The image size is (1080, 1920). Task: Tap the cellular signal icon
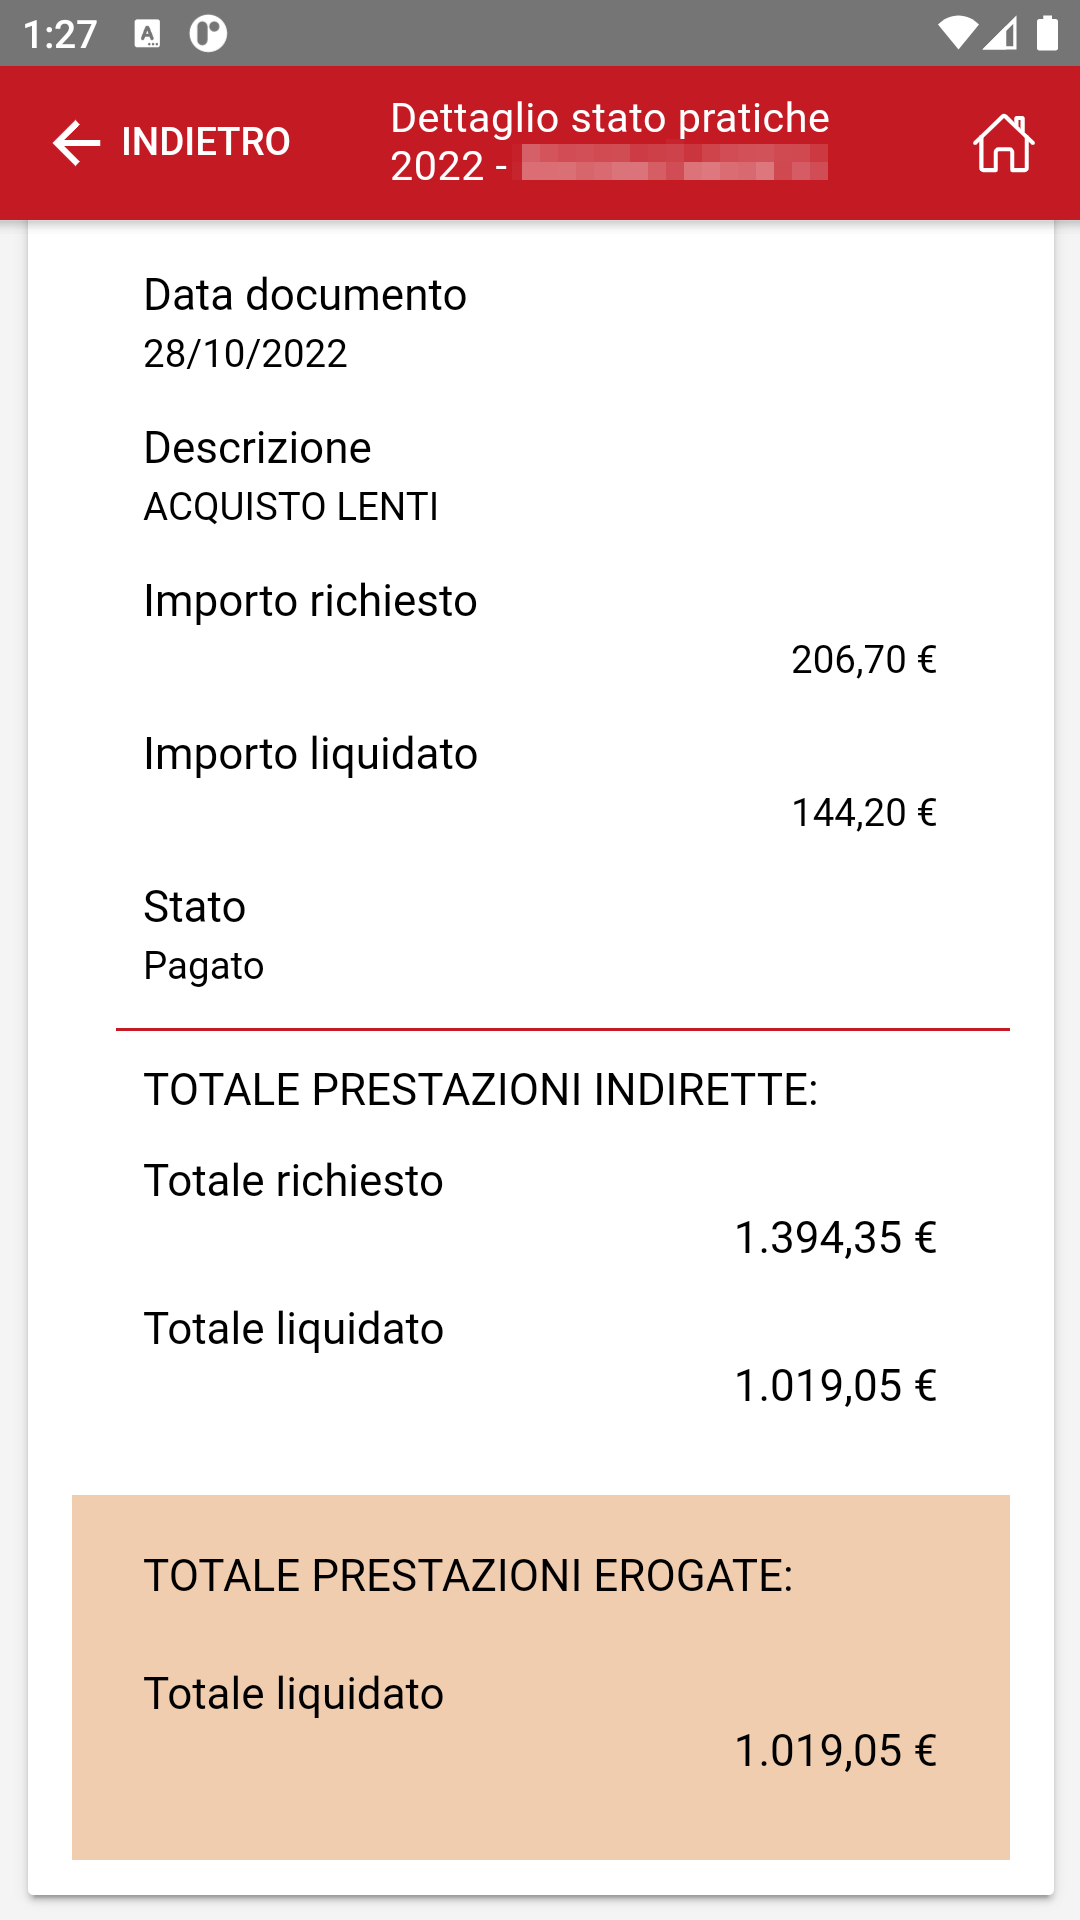[1001, 33]
